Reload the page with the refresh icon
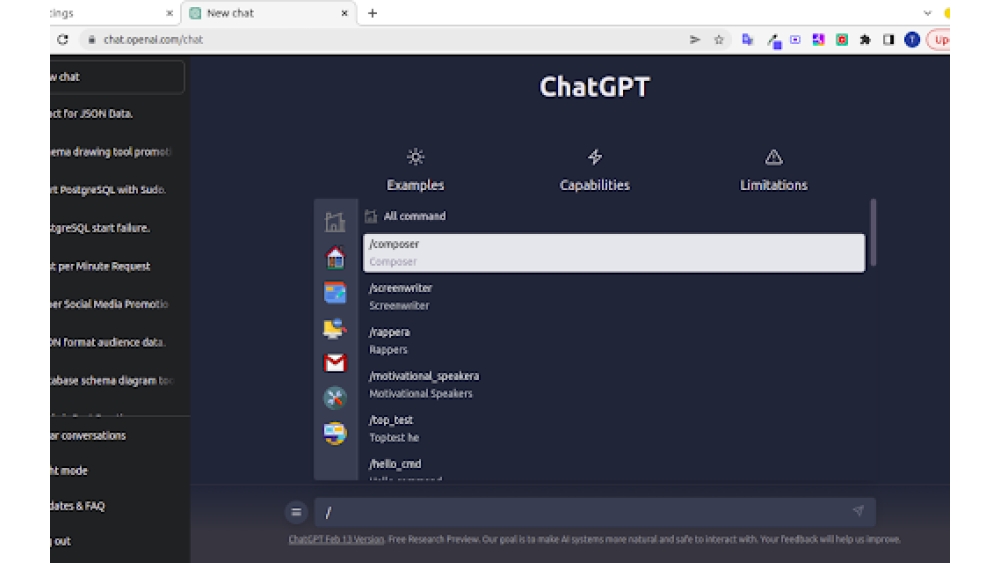1000x563 pixels. (x=62, y=40)
